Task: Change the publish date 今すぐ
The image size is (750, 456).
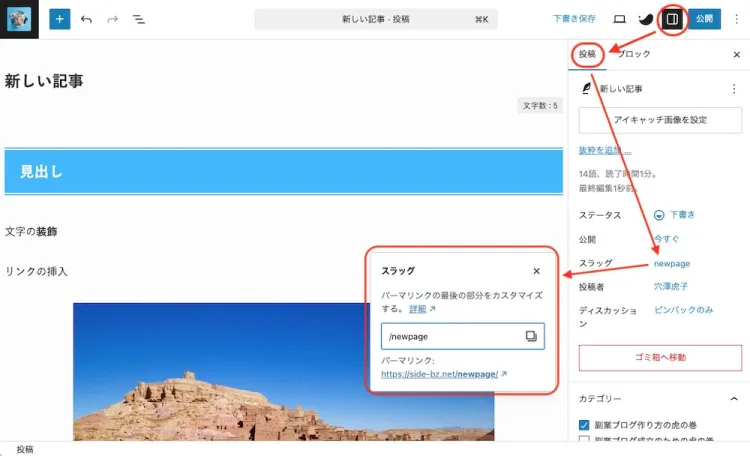Action: pos(666,238)
